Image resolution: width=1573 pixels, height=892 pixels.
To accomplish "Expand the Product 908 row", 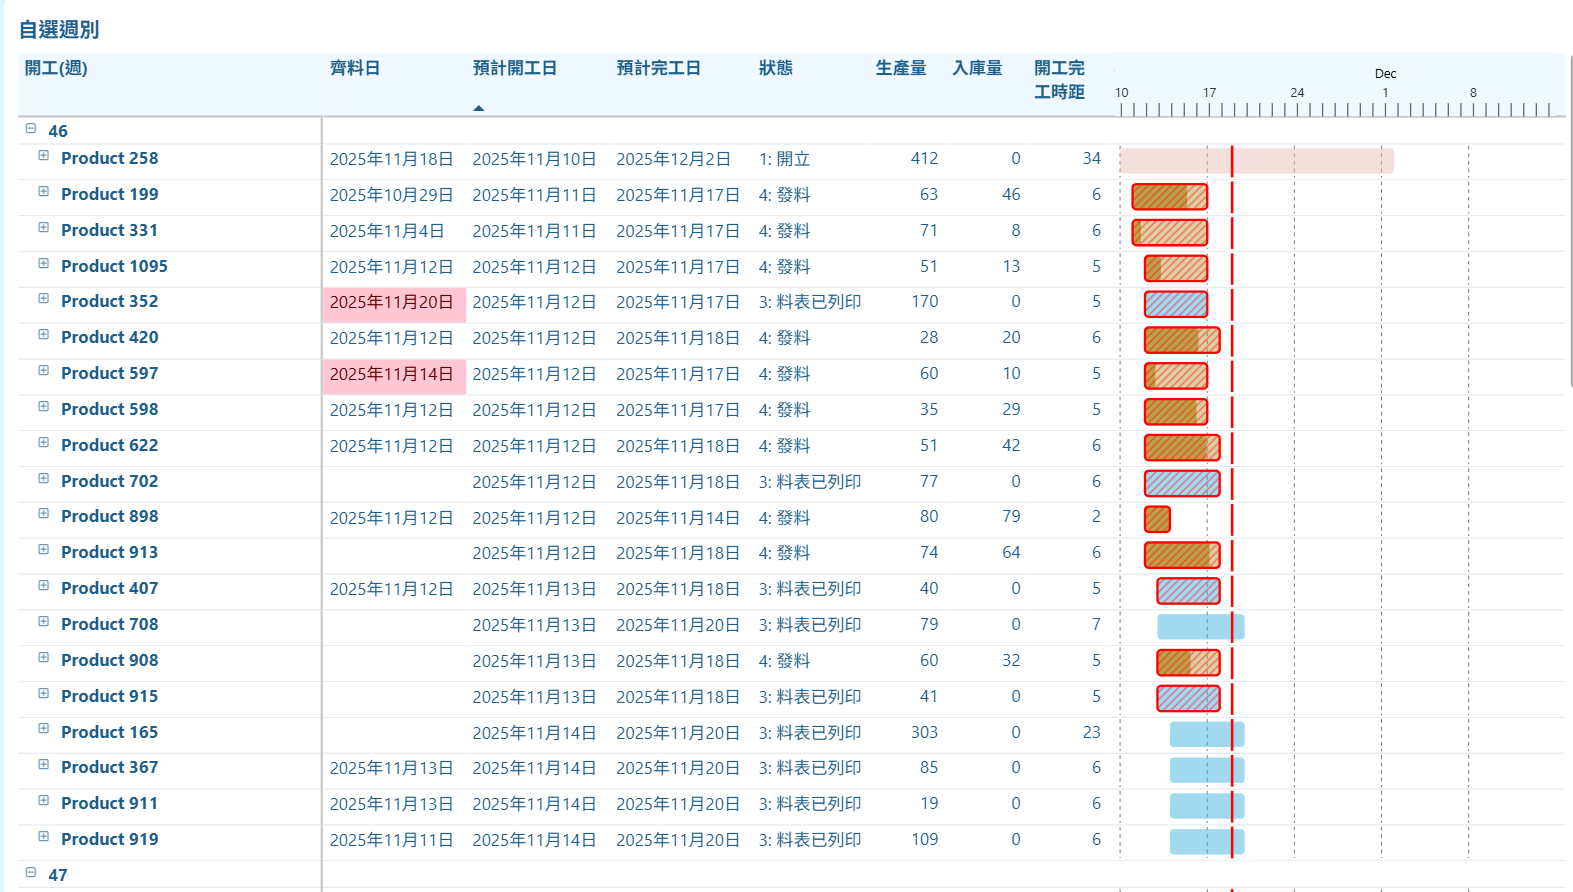I will [x=44, y=658].
